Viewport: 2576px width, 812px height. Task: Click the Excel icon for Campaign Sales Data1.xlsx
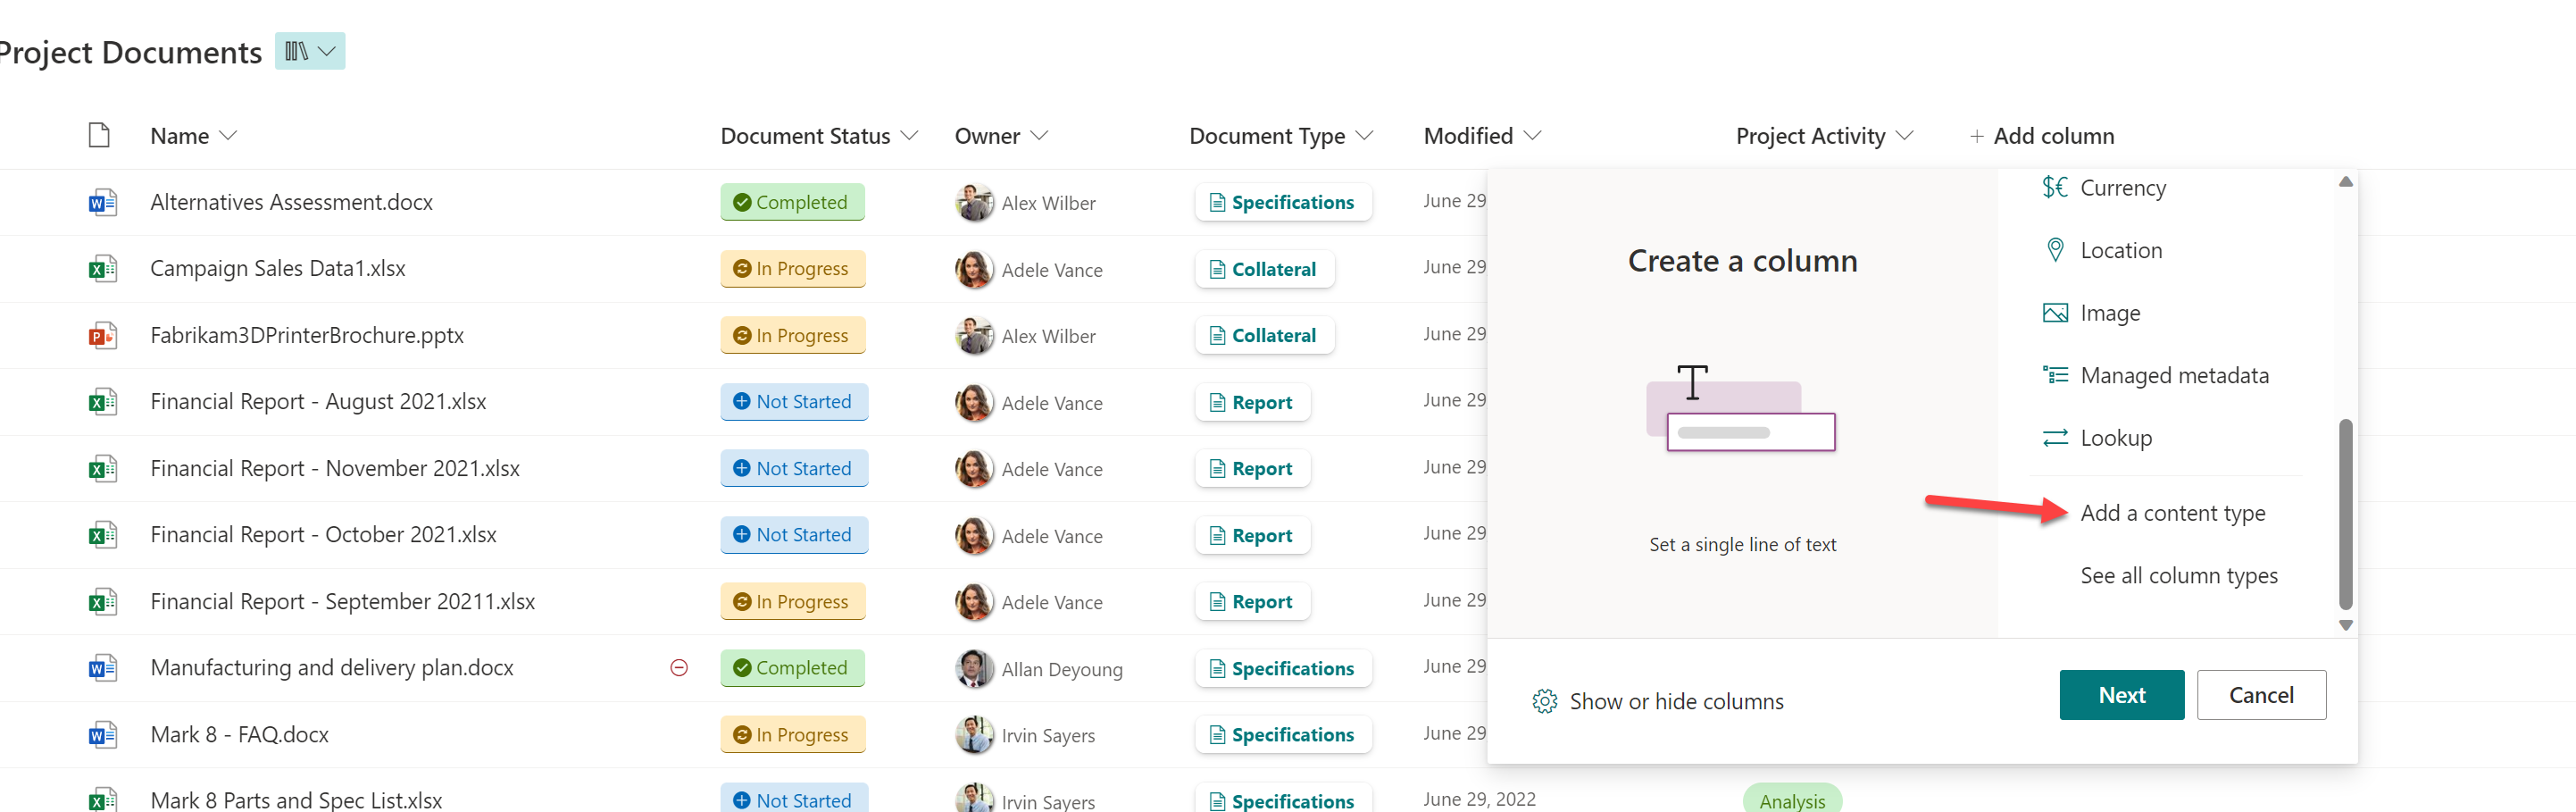(102, 269)
